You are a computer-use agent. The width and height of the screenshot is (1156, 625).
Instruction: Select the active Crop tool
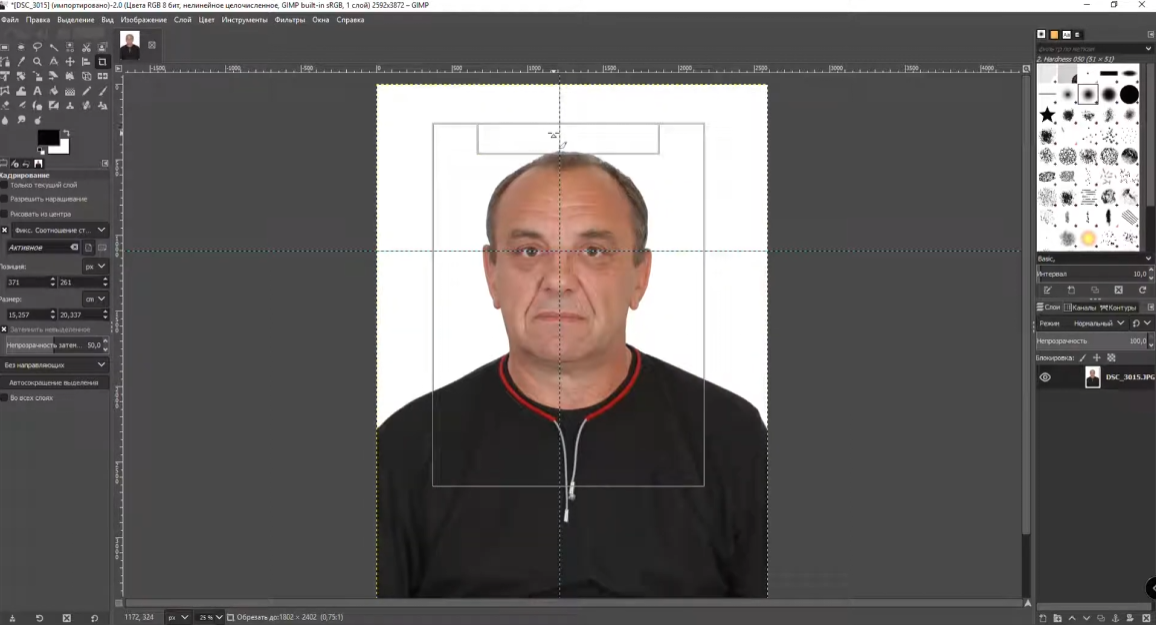(102, 62)
